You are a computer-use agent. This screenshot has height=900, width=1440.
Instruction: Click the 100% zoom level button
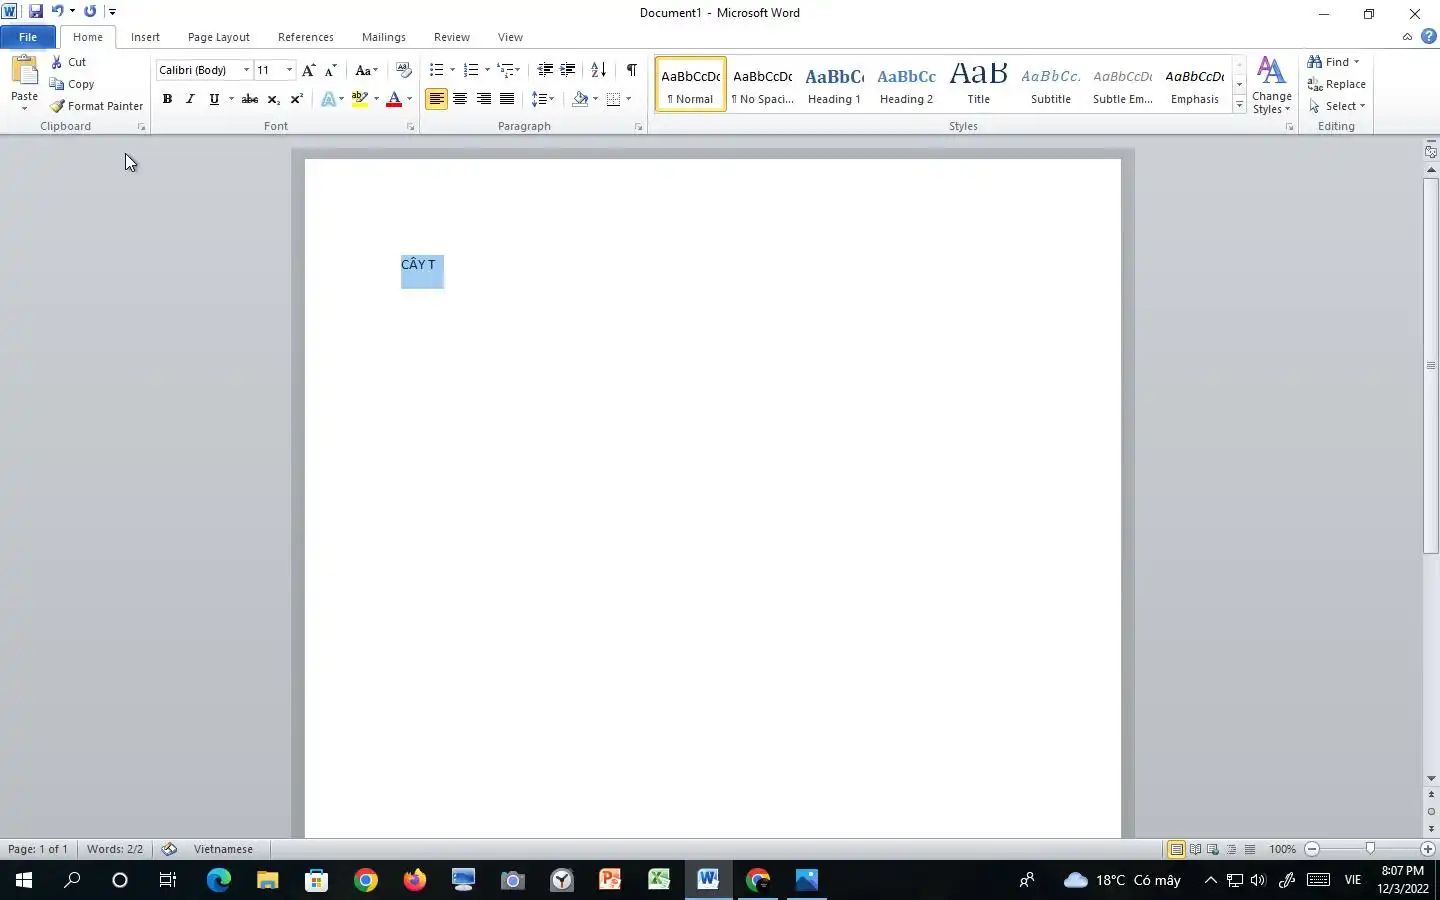pyautogui.click(x=1282, y=849)
